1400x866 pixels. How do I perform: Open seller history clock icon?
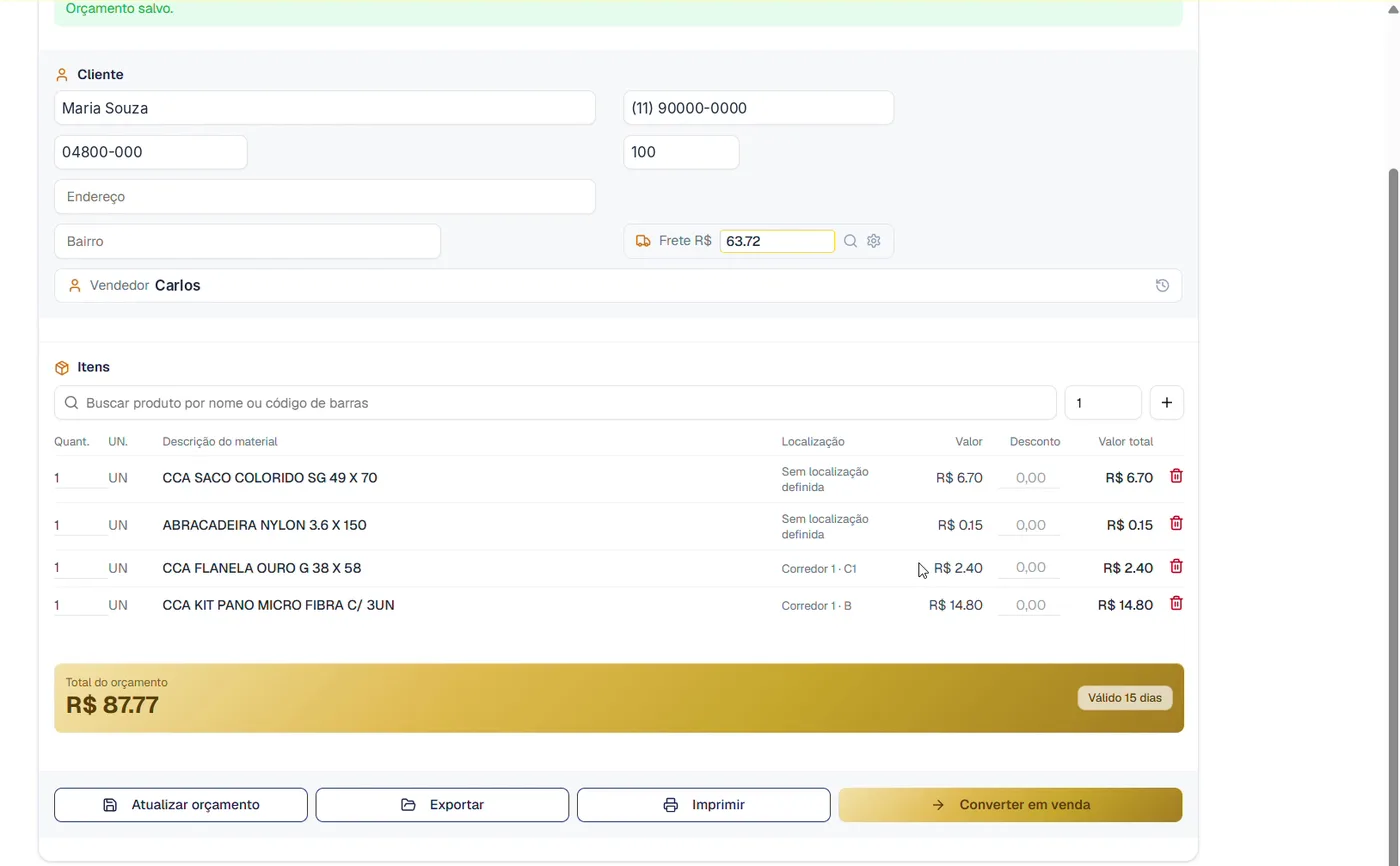click(1162, 286)
